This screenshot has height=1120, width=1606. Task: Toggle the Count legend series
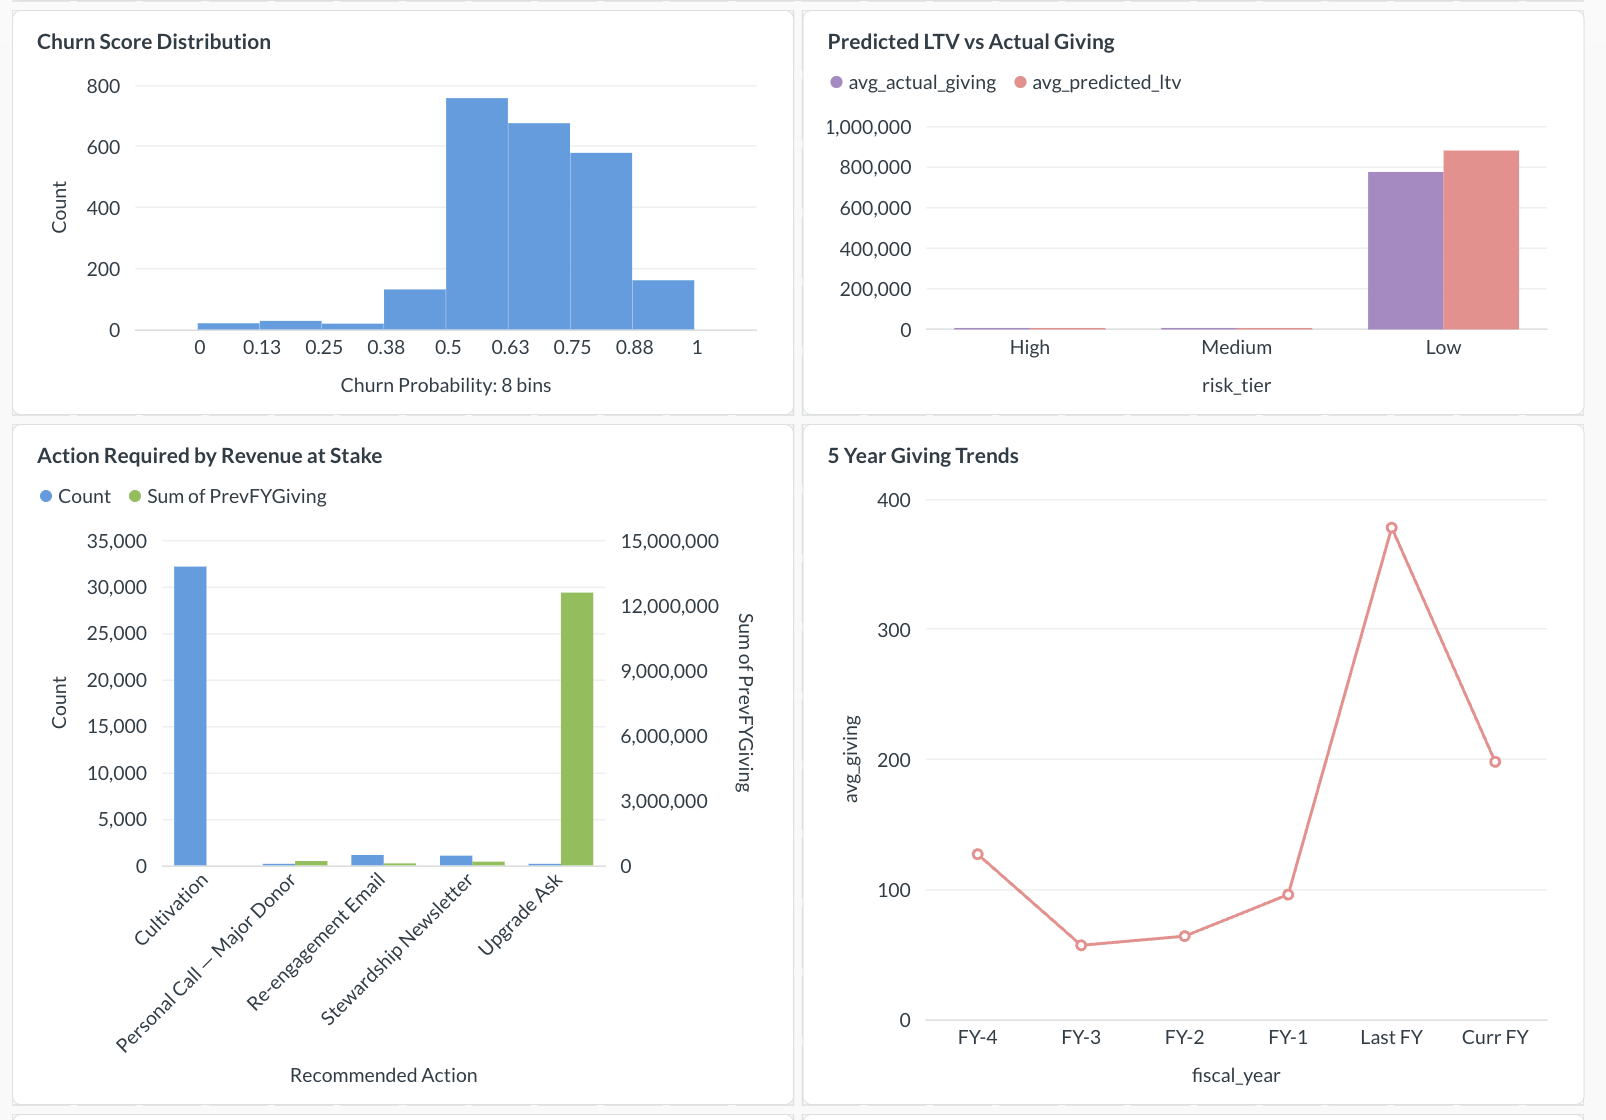(75, 497)
